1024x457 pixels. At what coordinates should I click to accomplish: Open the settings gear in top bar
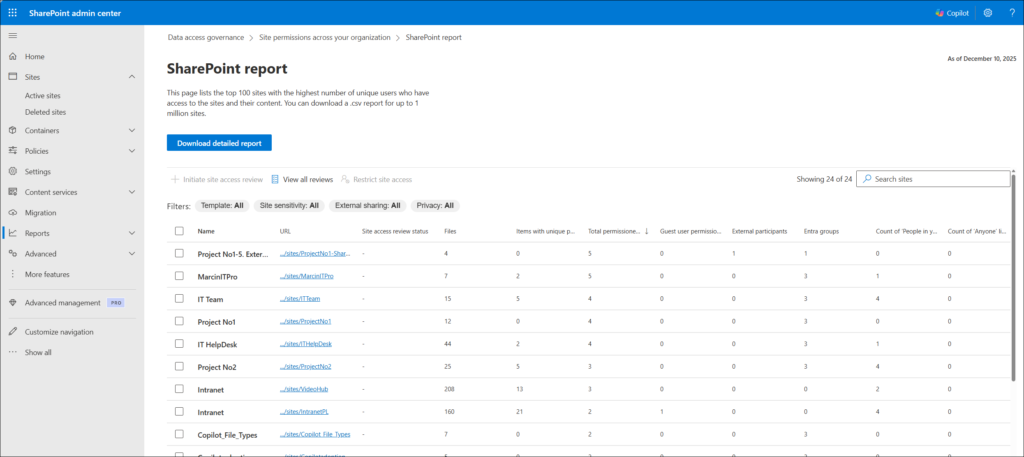[987, 12]
